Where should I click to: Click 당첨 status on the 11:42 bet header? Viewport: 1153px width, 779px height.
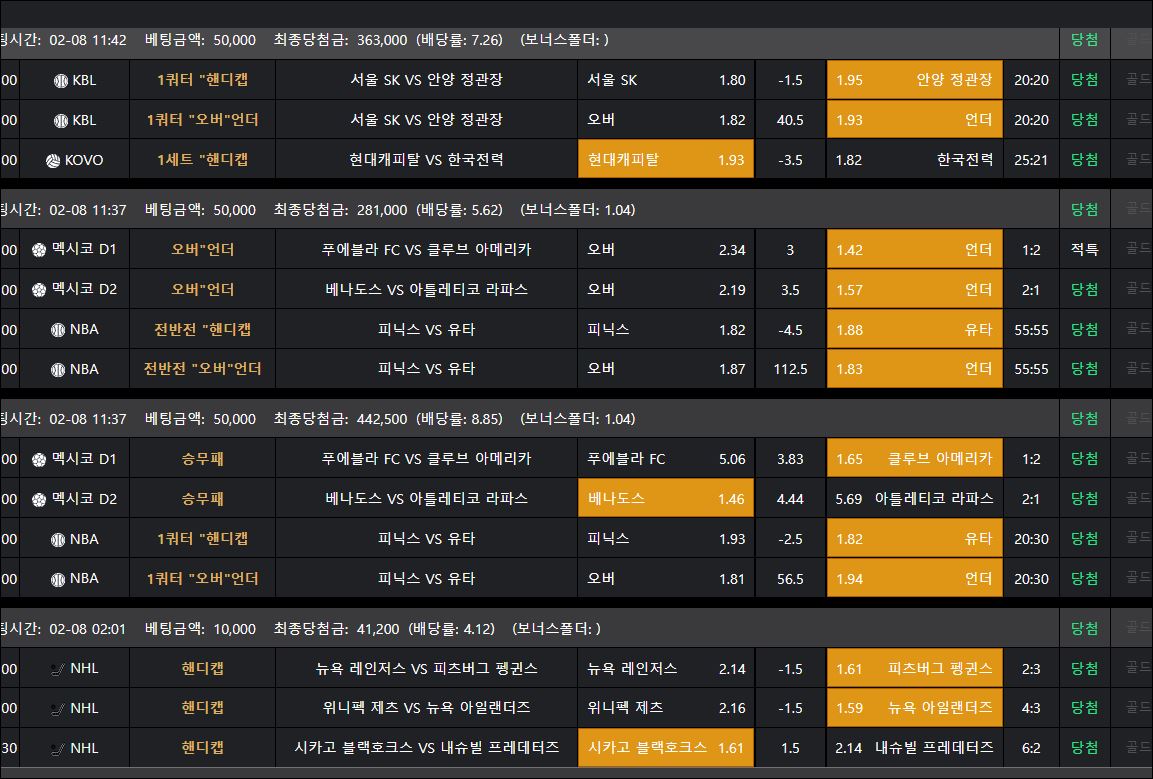point(1084,40)
